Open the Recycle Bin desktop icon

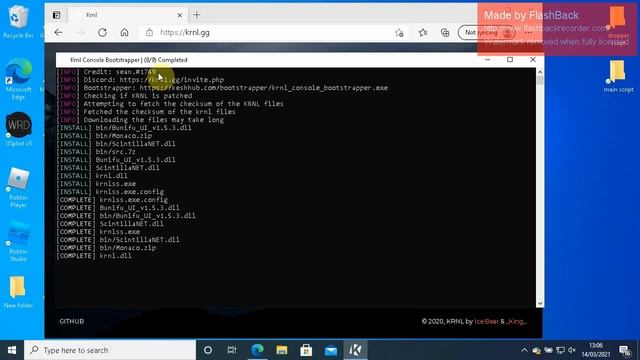click(18, 22)
